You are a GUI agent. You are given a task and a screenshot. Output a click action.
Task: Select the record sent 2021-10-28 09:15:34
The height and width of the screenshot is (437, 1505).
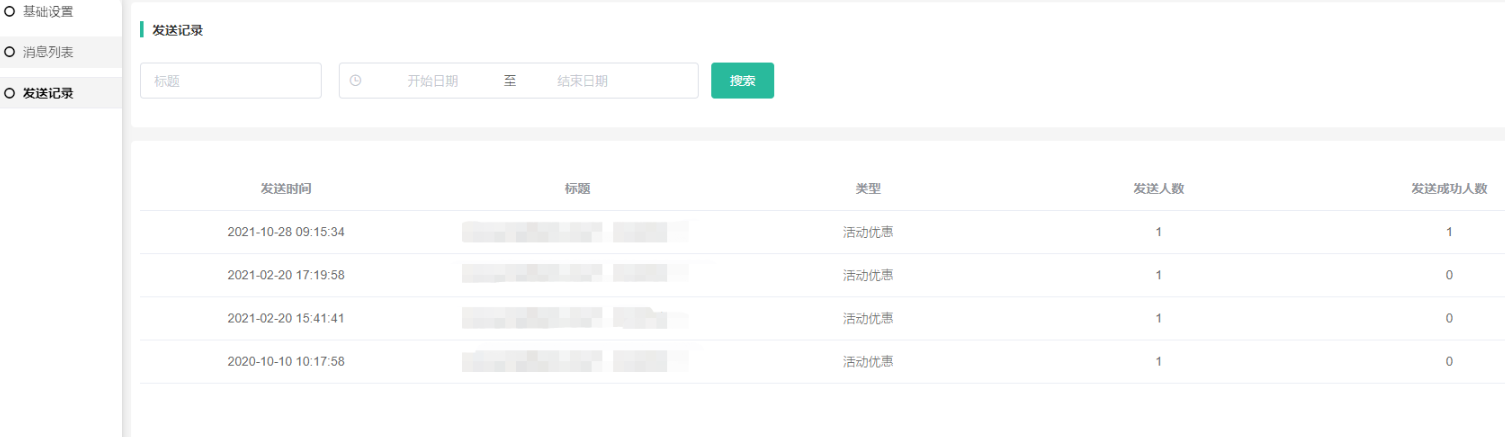coord(286,232)
